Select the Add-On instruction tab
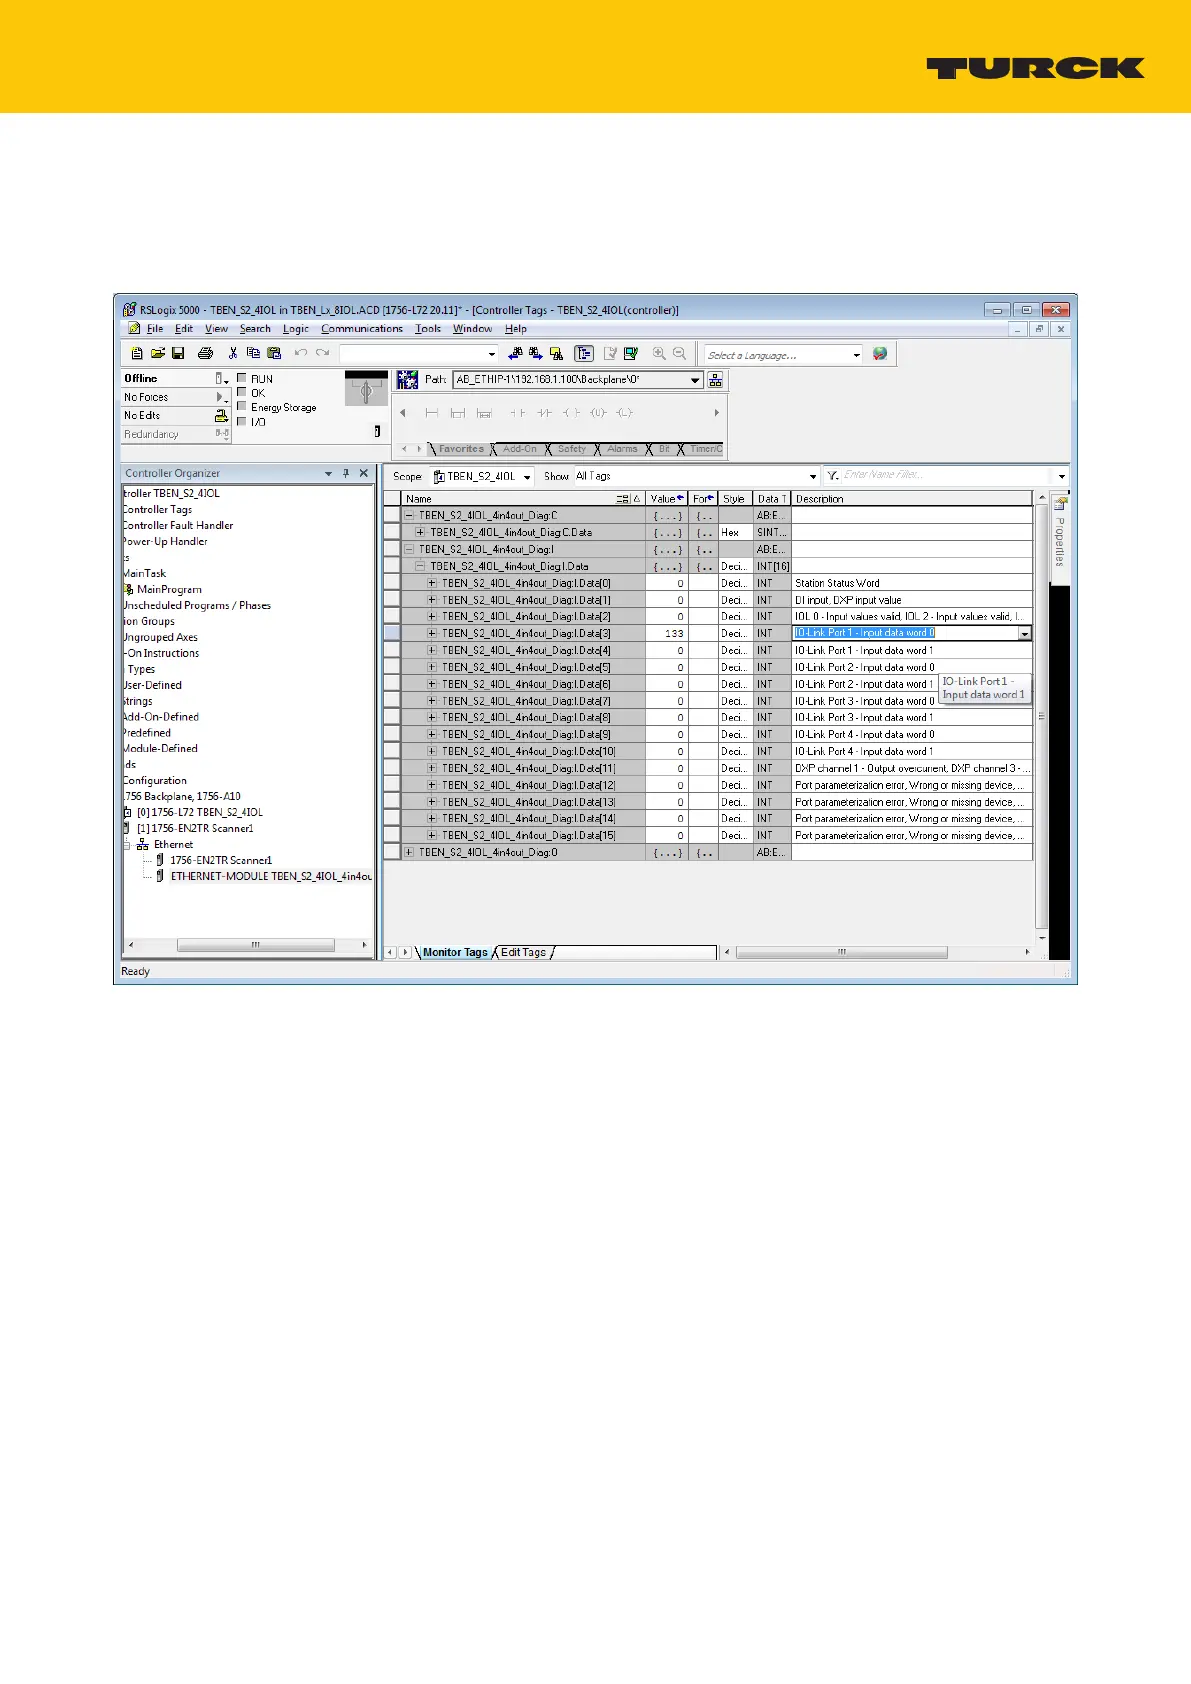This screenshot has width=1191, height=1684. [x=520, y=449]
